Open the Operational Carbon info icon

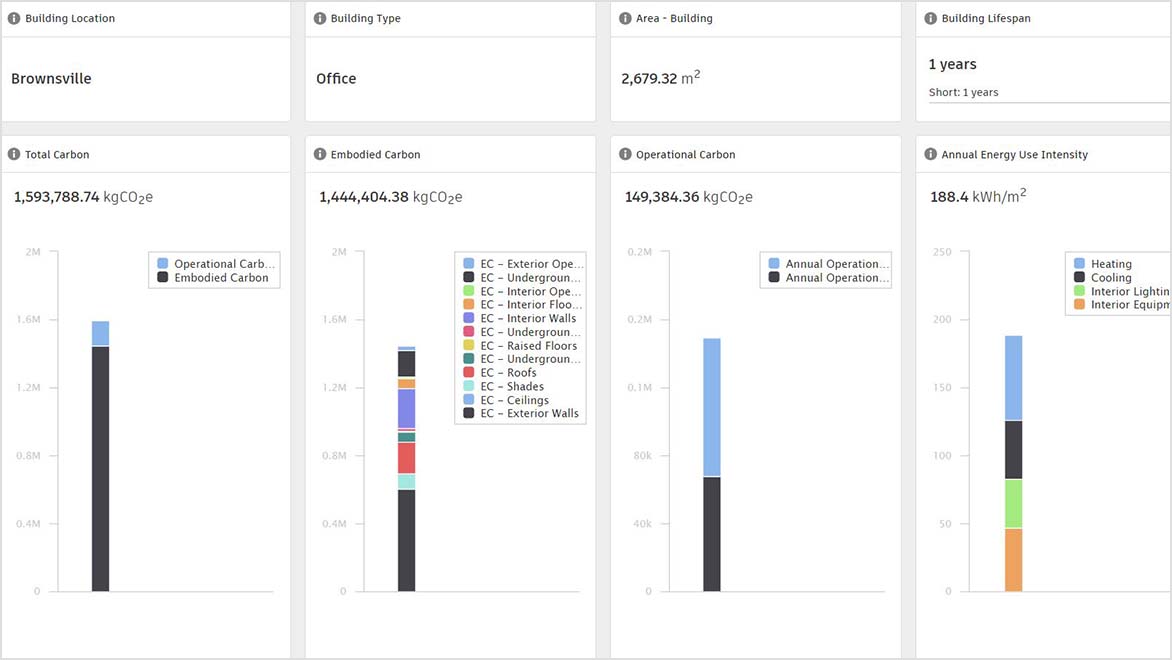tap(626, 154)
